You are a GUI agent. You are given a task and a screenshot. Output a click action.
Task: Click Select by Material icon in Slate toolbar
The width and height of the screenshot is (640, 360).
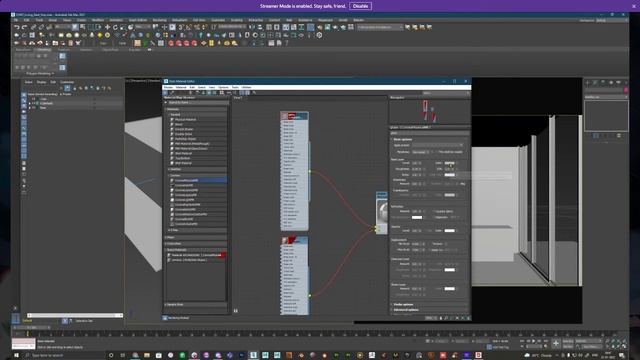point(254,93)
